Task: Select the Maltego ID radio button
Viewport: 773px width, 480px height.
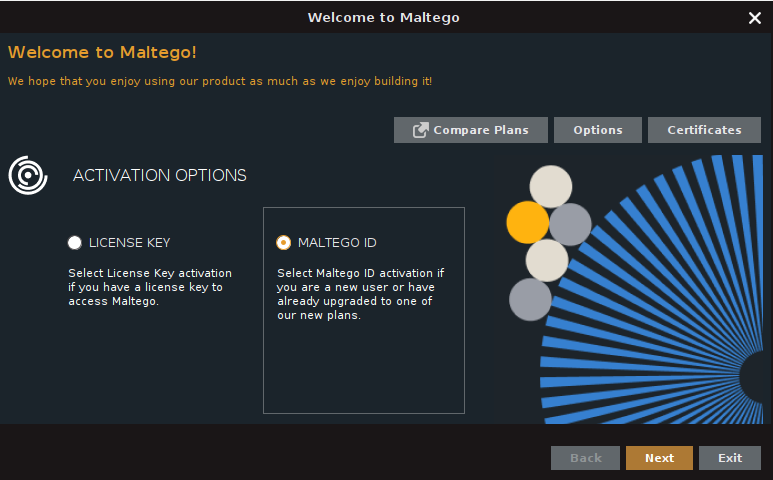Action: 283,243
